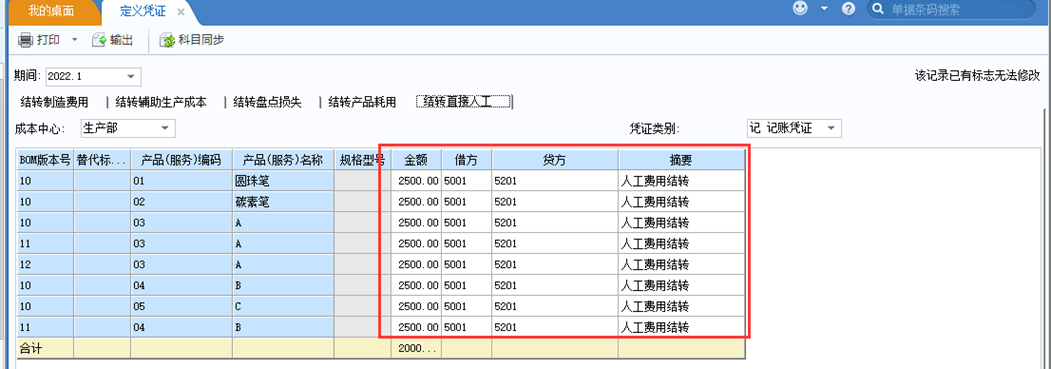
Task: Click the 产品(服务)名称 column header
Action: tap(284, 159)
